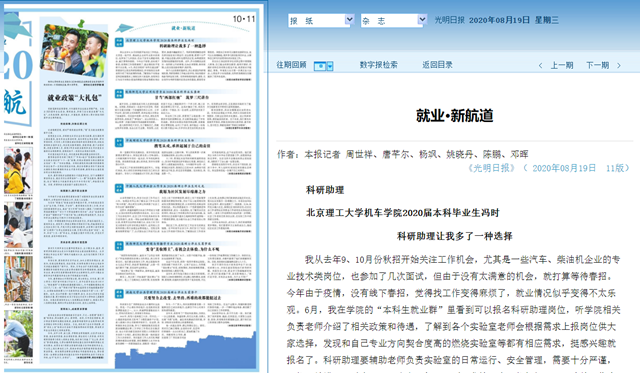
Task: Click the 就业·新航道 article title
Action: [454, 115]
